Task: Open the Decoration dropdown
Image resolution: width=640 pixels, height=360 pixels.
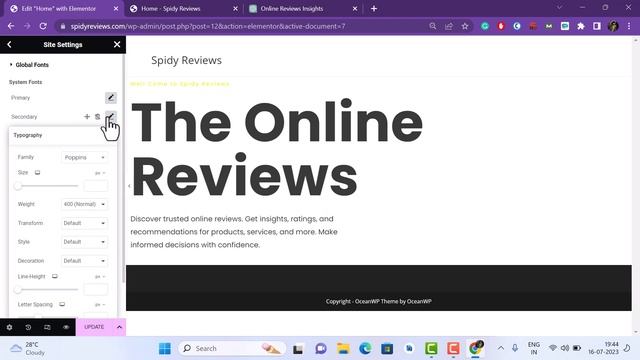Action: tap(84, 261)
